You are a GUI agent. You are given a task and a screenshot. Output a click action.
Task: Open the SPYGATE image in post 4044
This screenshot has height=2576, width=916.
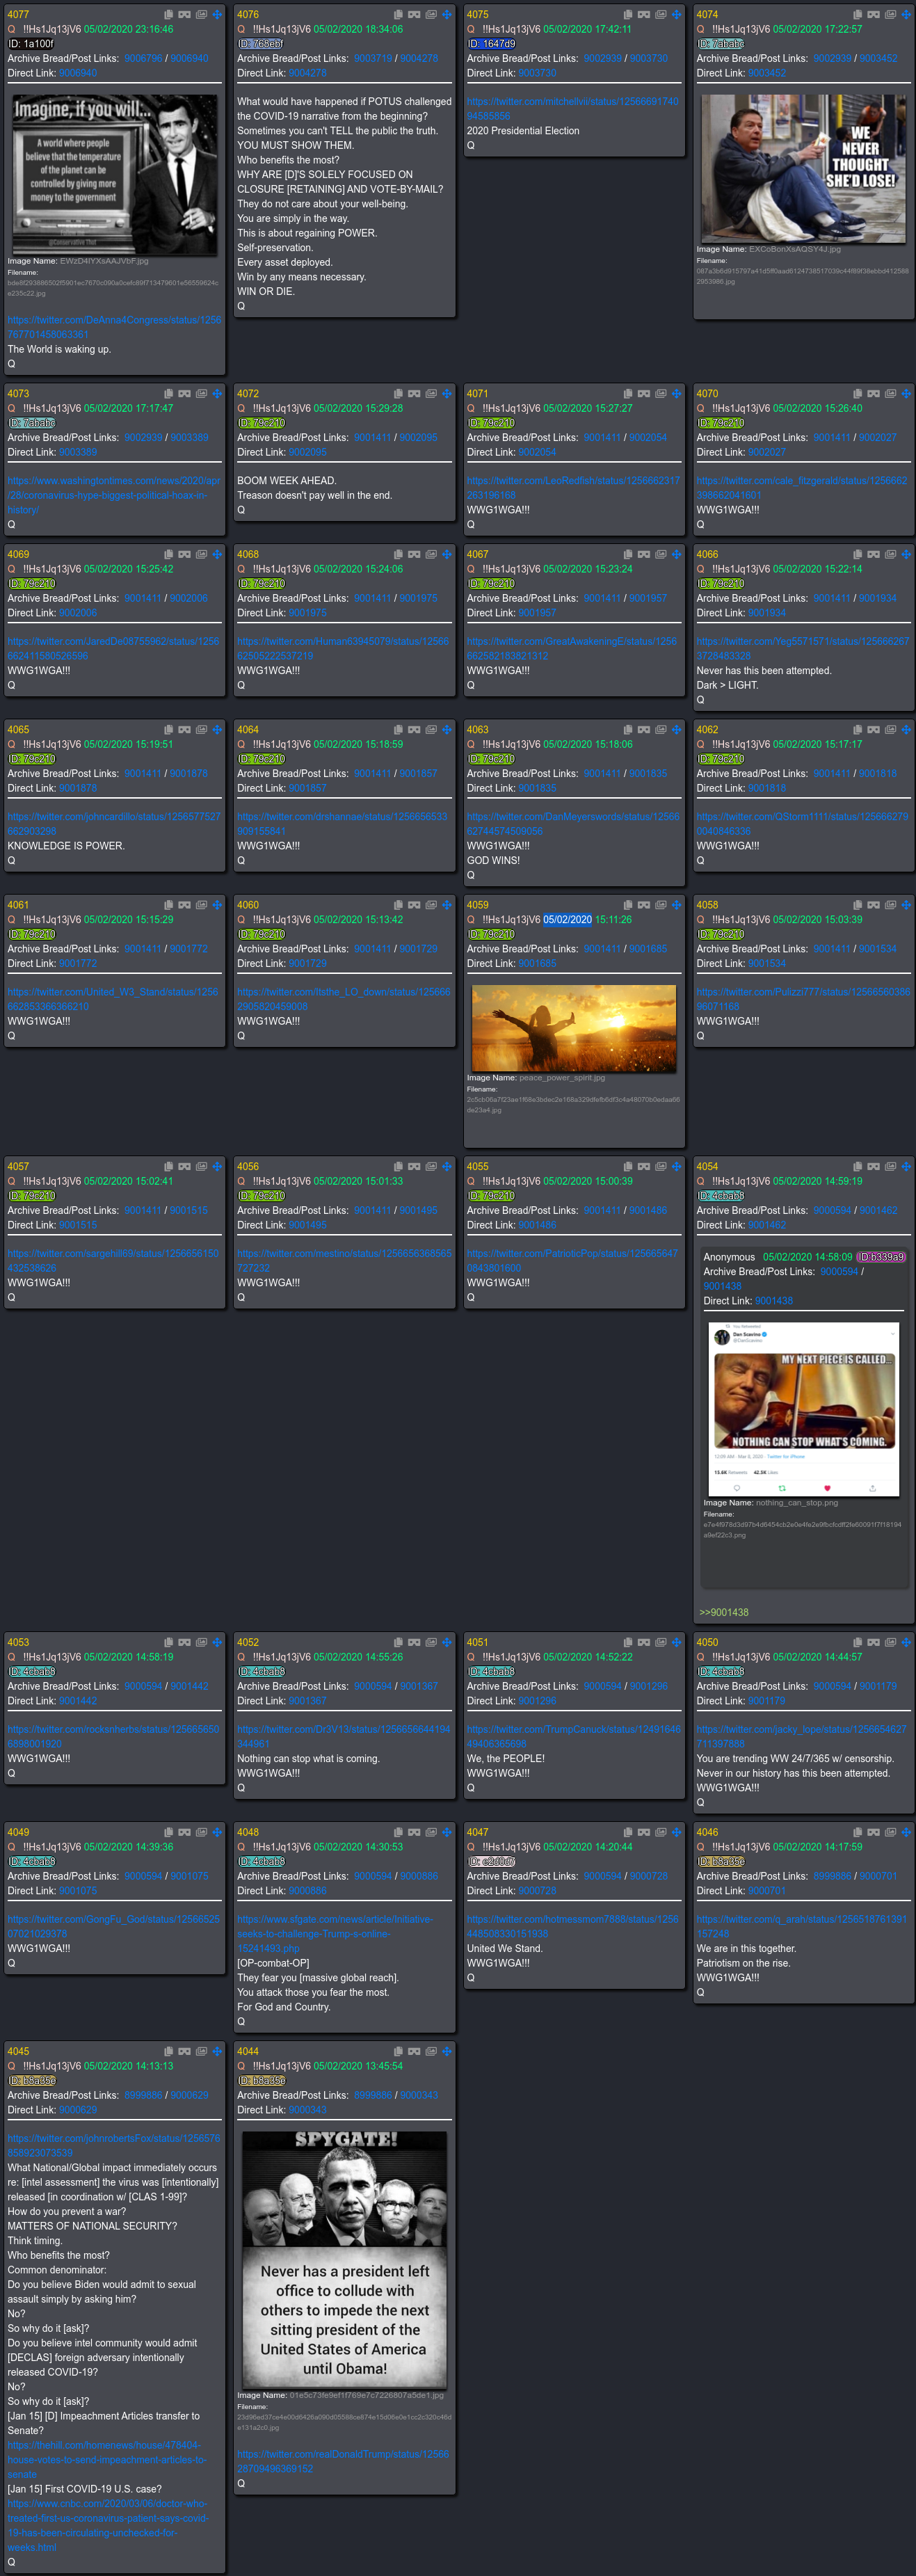[344, 2260]
